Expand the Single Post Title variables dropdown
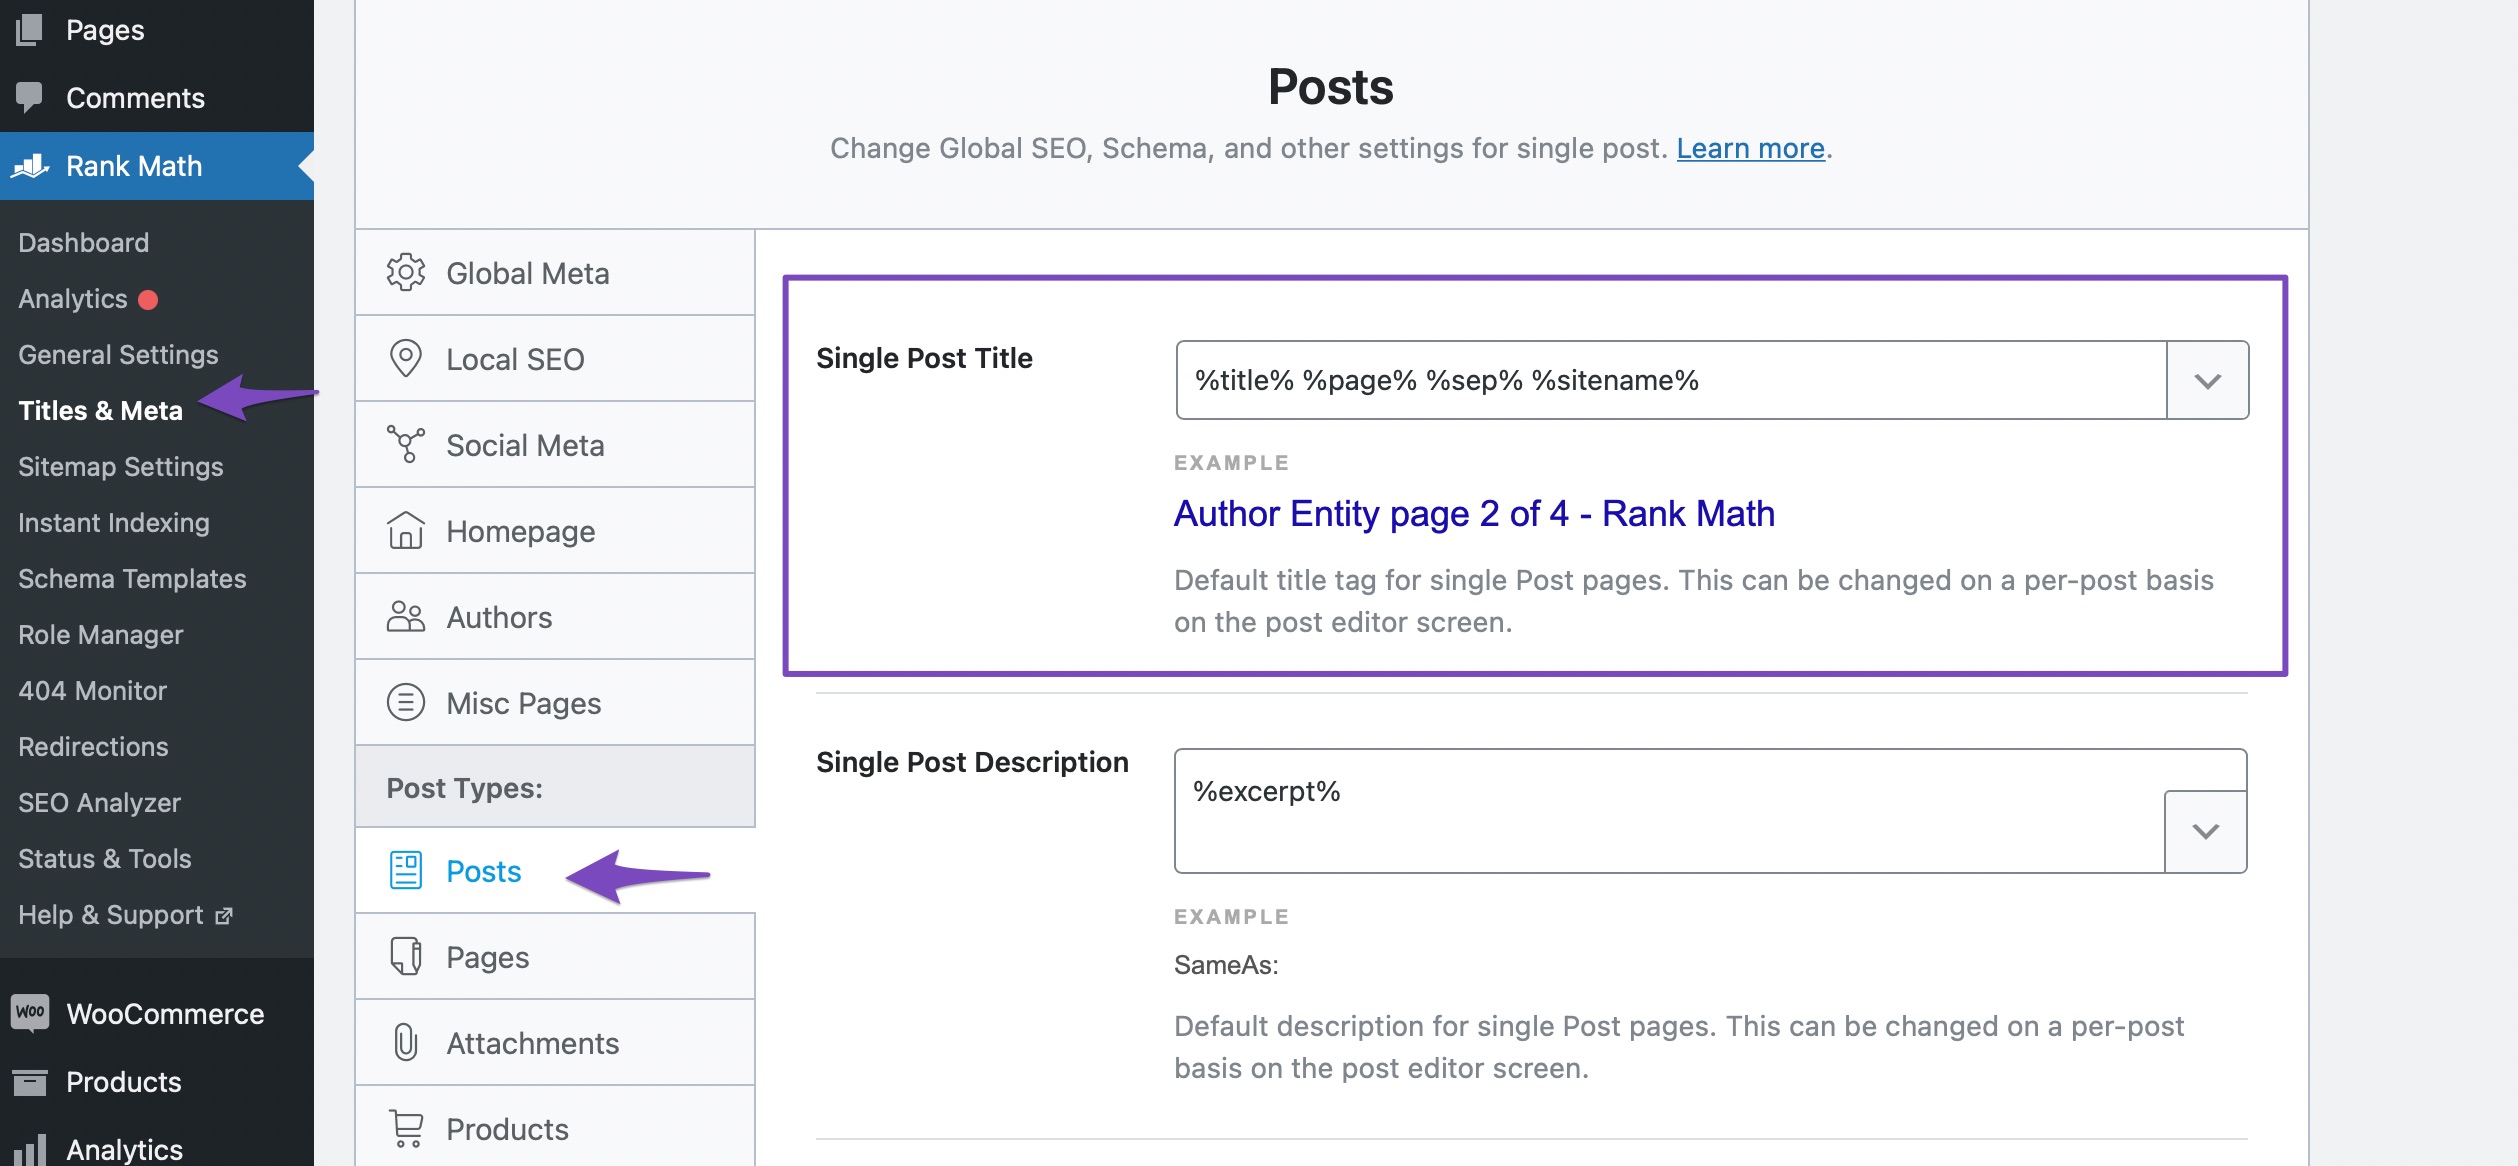This screenshot has height=1166, width=2518. click(x=2208, y=381)
